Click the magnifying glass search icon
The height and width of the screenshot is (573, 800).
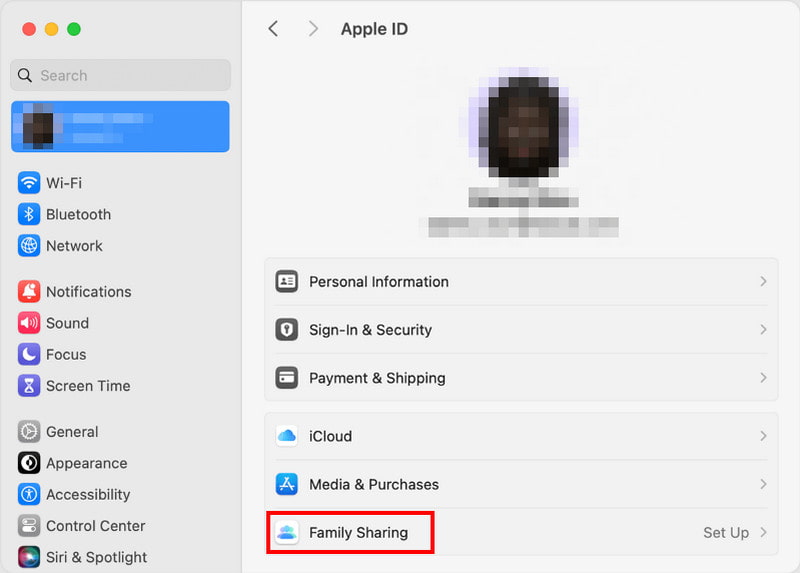pos(24,76)
